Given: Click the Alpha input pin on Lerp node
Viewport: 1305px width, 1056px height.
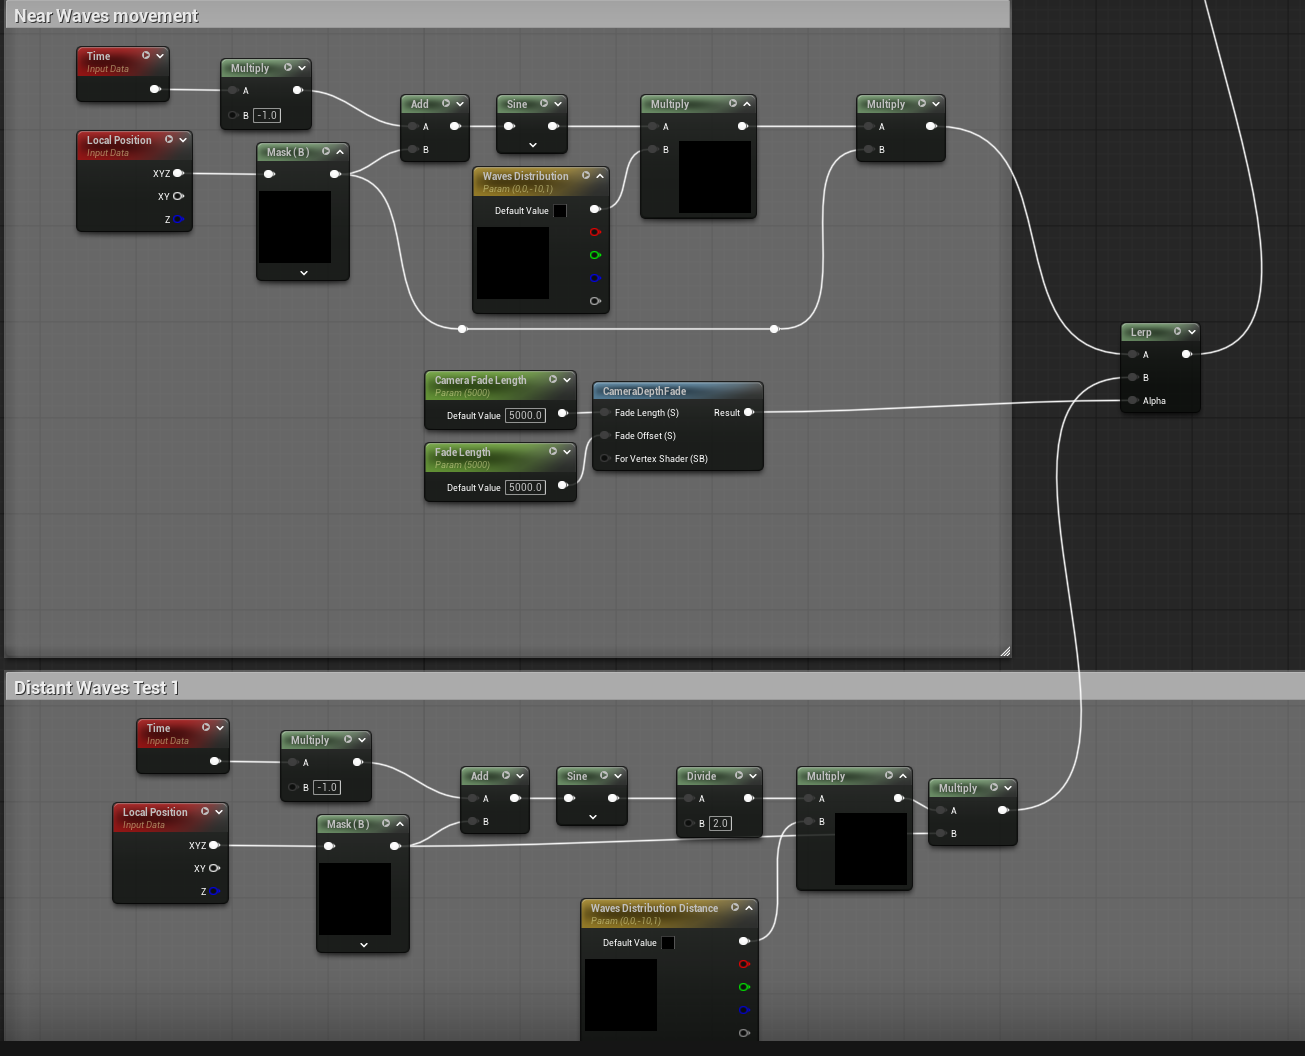Looking at the screenshot, I should click(1132, 401).
